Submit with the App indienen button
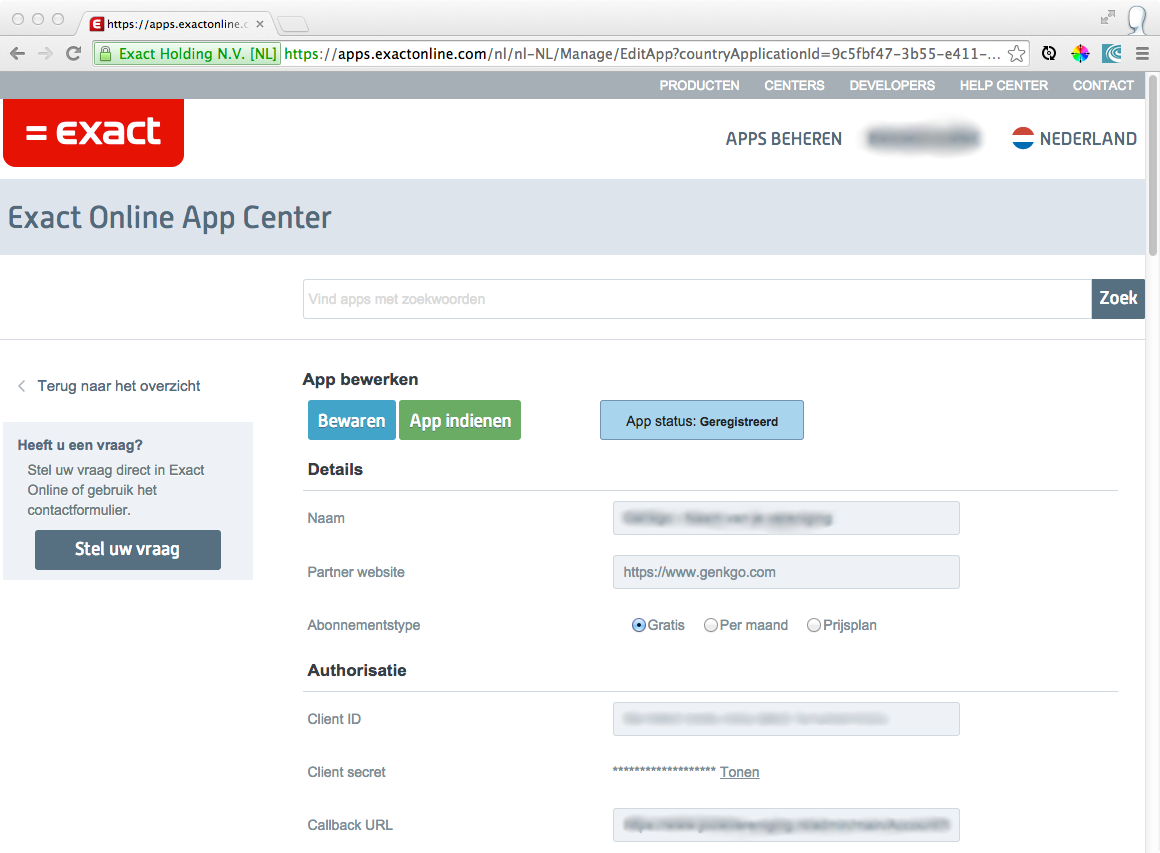1160x853 pixels. (460, 420)
